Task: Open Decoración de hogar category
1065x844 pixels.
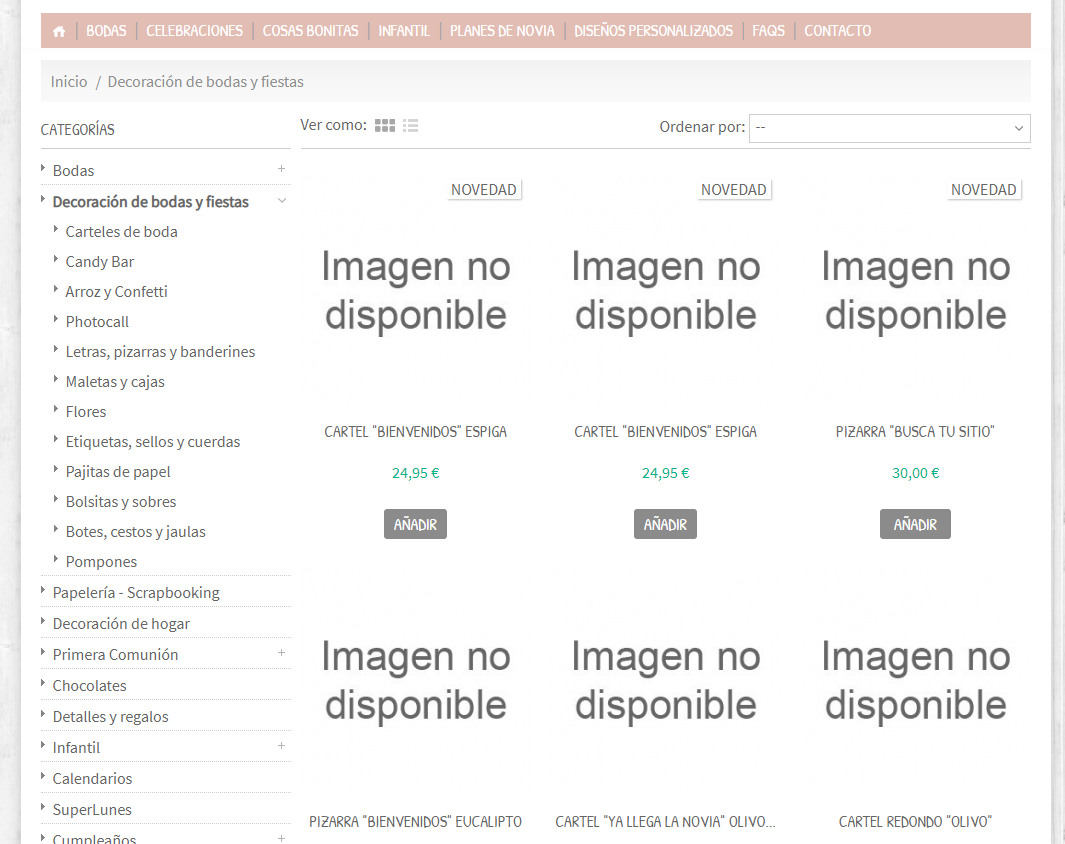Action: 121,623
